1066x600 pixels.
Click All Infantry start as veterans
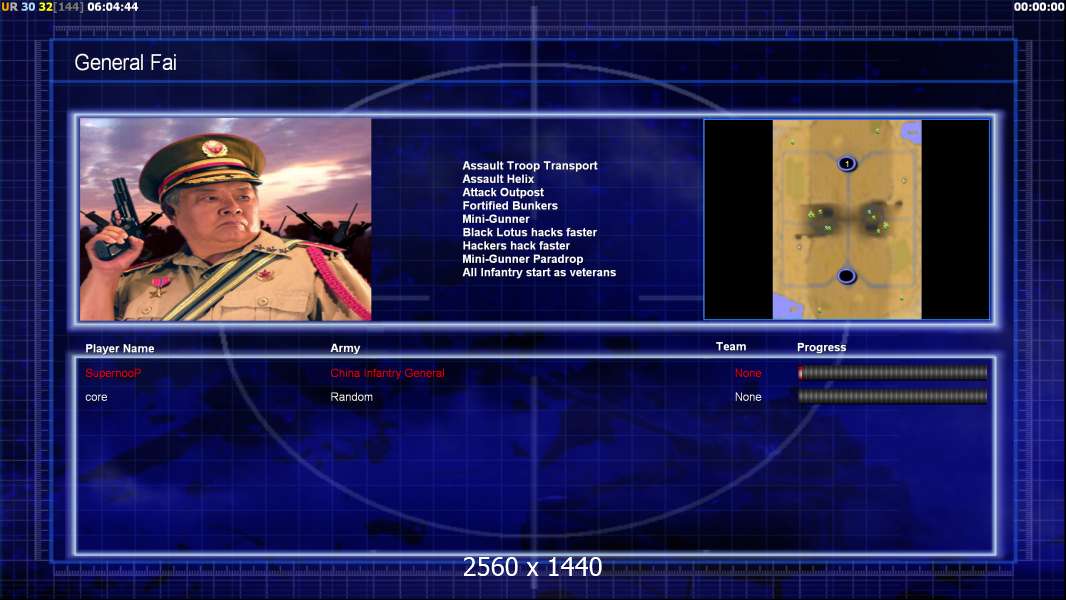pyautogui.click(x=539, y=272)
